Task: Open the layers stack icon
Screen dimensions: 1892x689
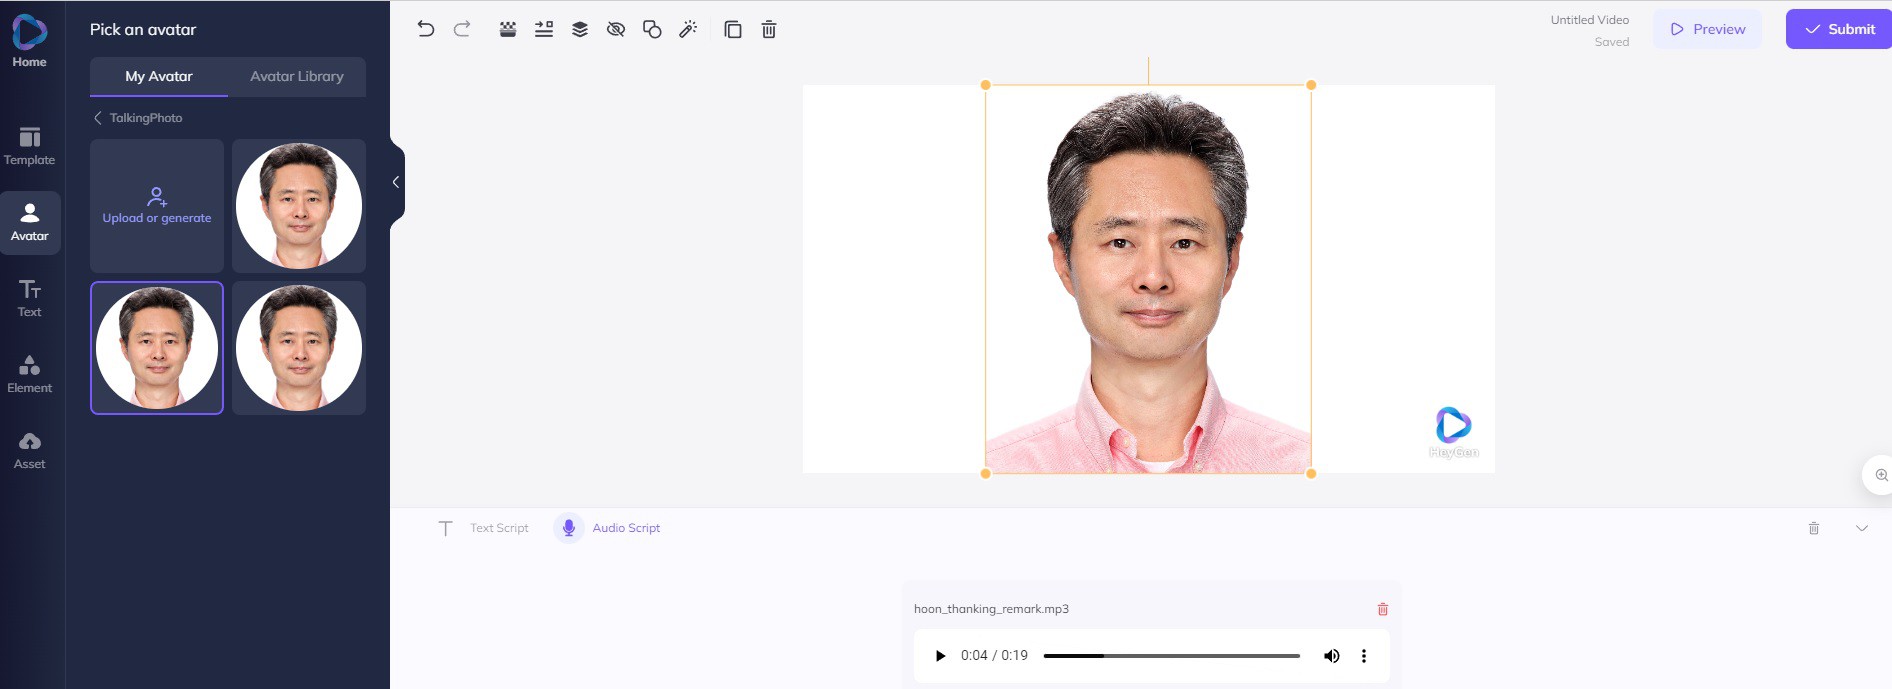Action: [x=580, y=29]
